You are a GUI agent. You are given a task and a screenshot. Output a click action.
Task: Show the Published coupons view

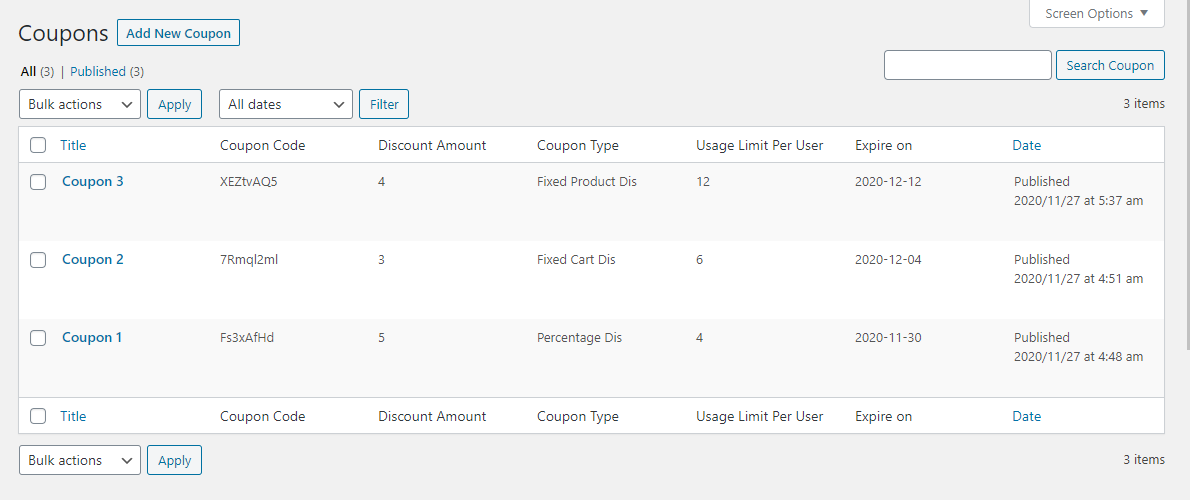[x=98, y=72]
